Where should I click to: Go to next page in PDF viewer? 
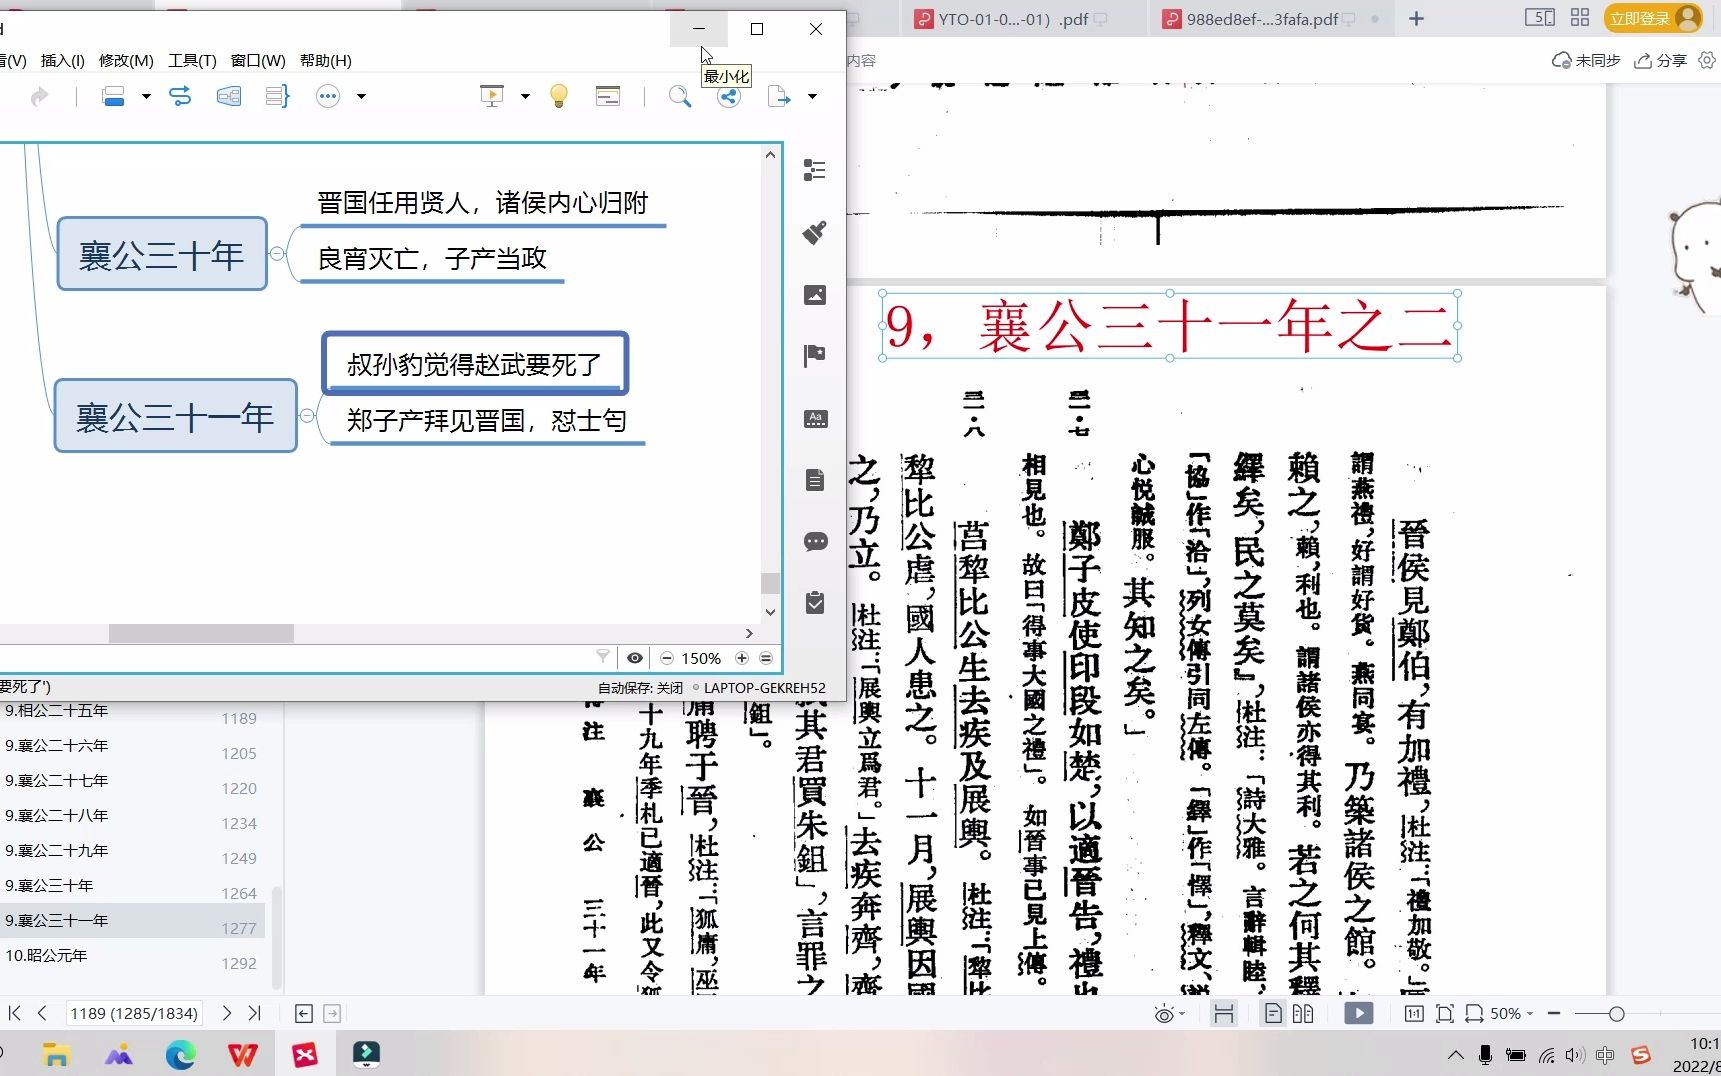coord(227,1013)
